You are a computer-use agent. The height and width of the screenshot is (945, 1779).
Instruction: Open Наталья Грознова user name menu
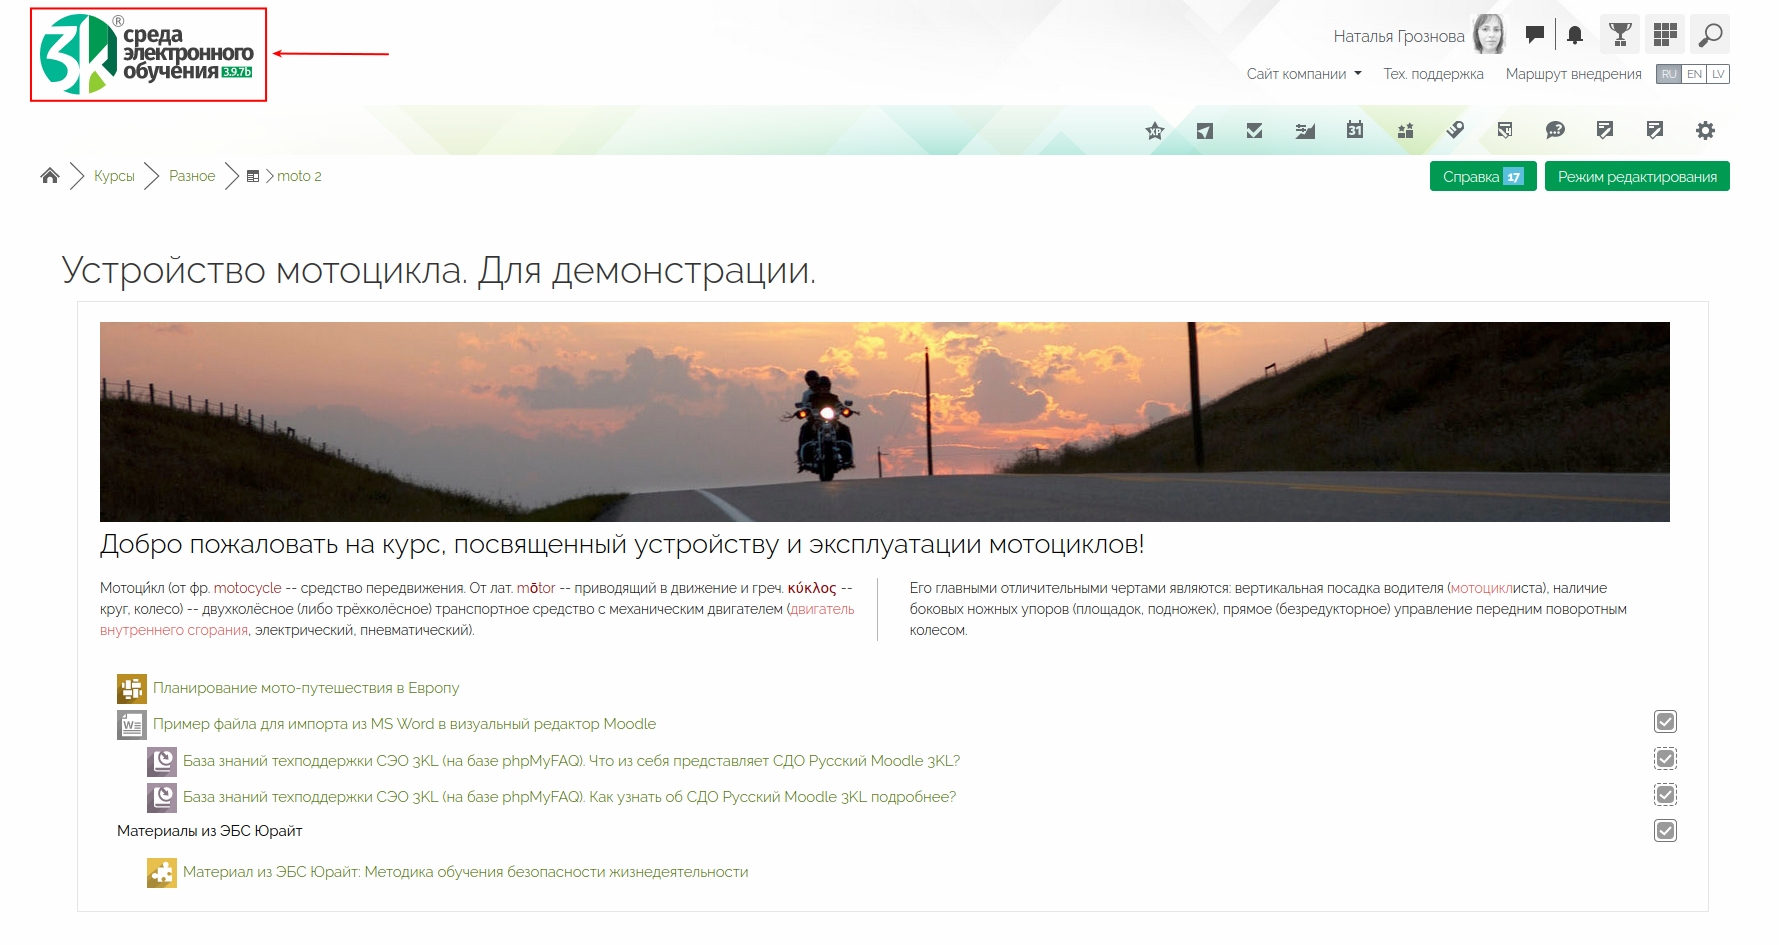coord(1398,36)
